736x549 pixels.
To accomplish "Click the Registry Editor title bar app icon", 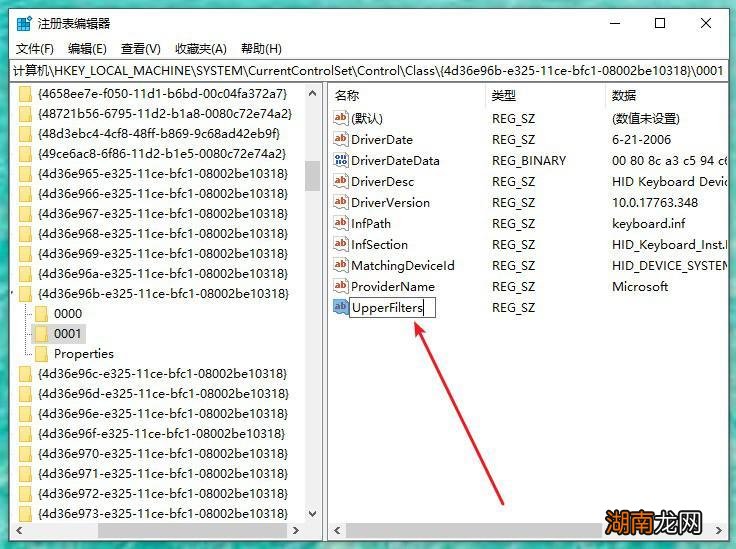I will click(24, 23).
